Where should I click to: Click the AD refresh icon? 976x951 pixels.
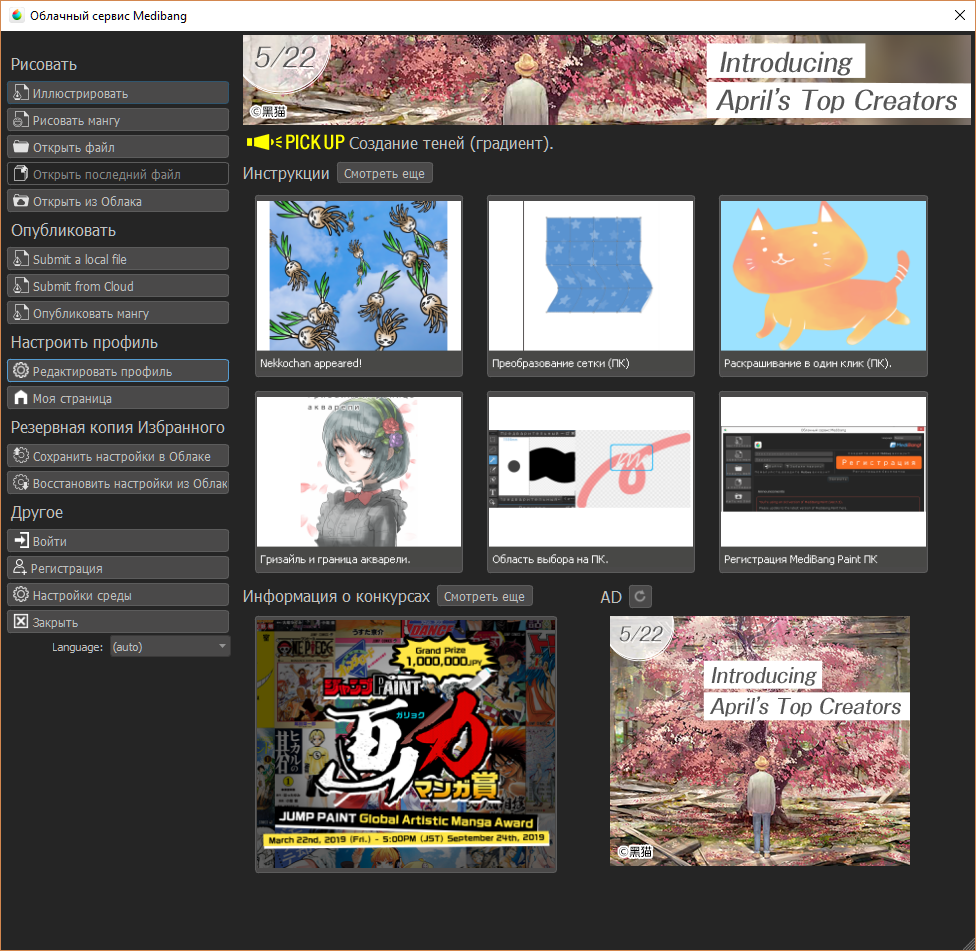pos(641,597)
